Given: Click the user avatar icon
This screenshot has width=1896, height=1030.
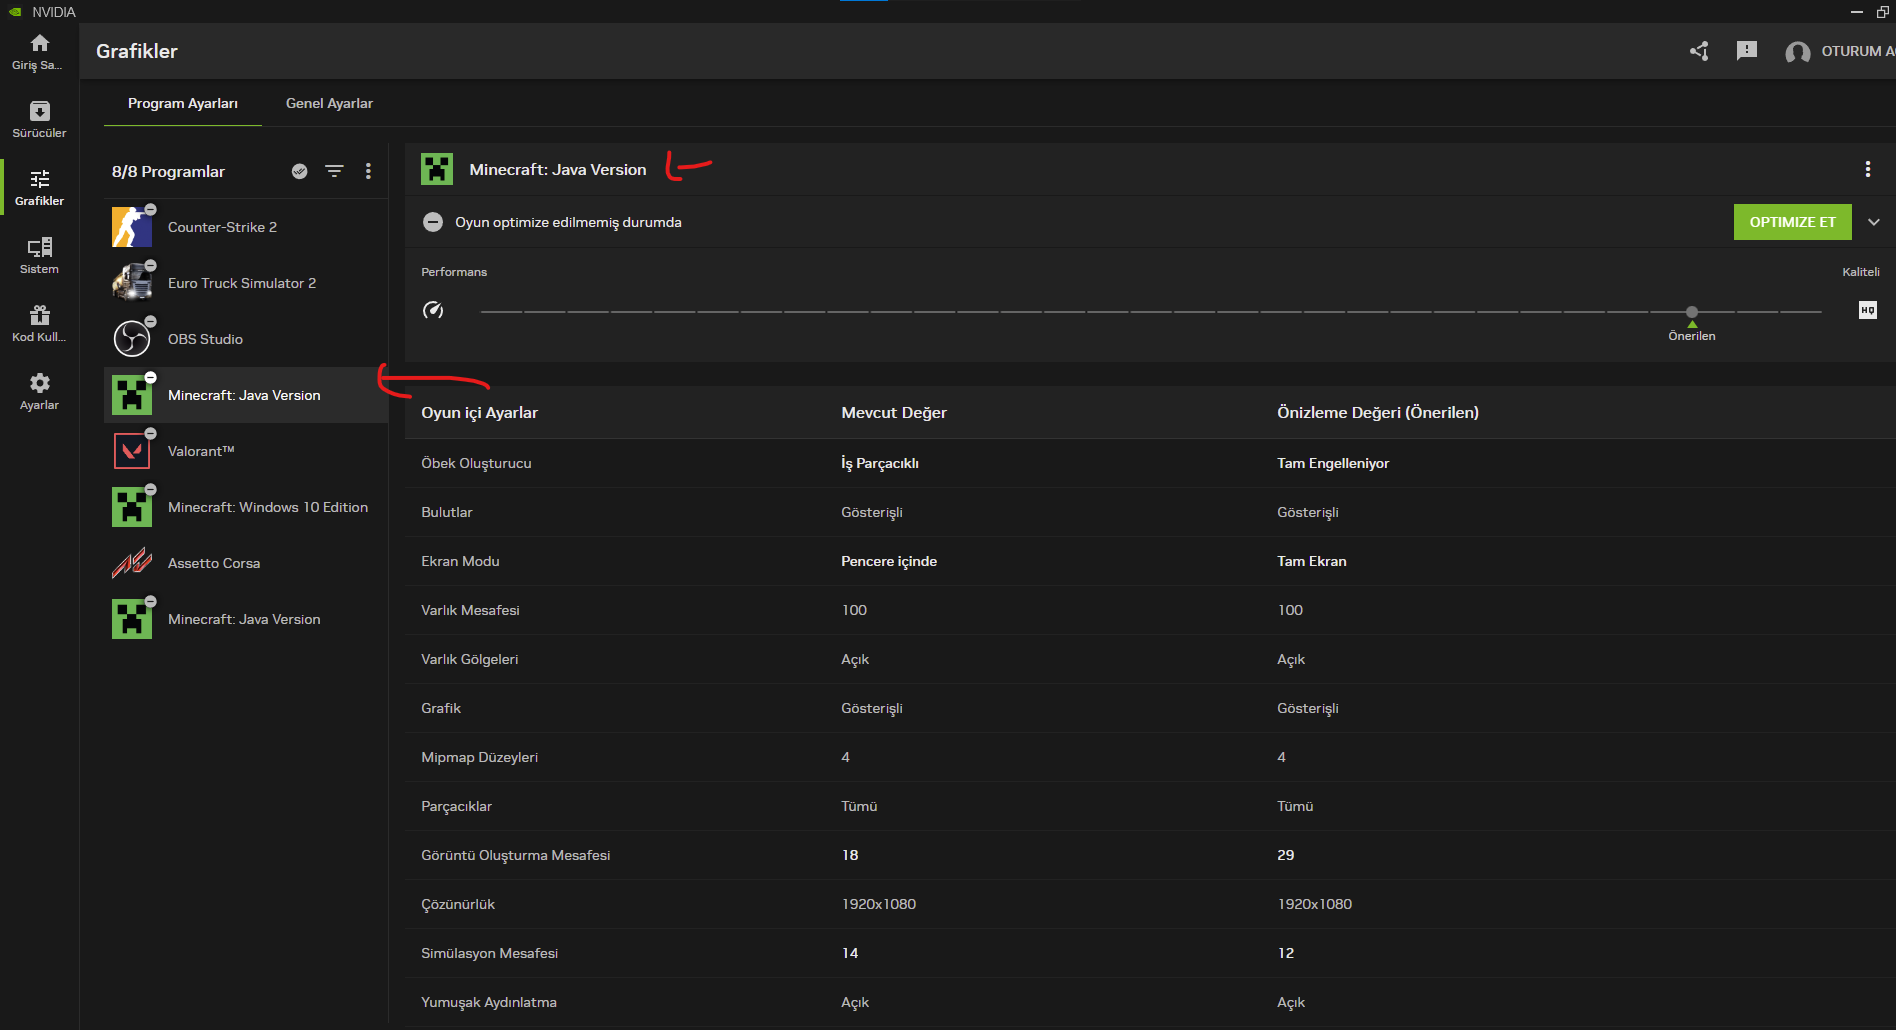Looking at the screenshot, I should tap(1797, 52).
